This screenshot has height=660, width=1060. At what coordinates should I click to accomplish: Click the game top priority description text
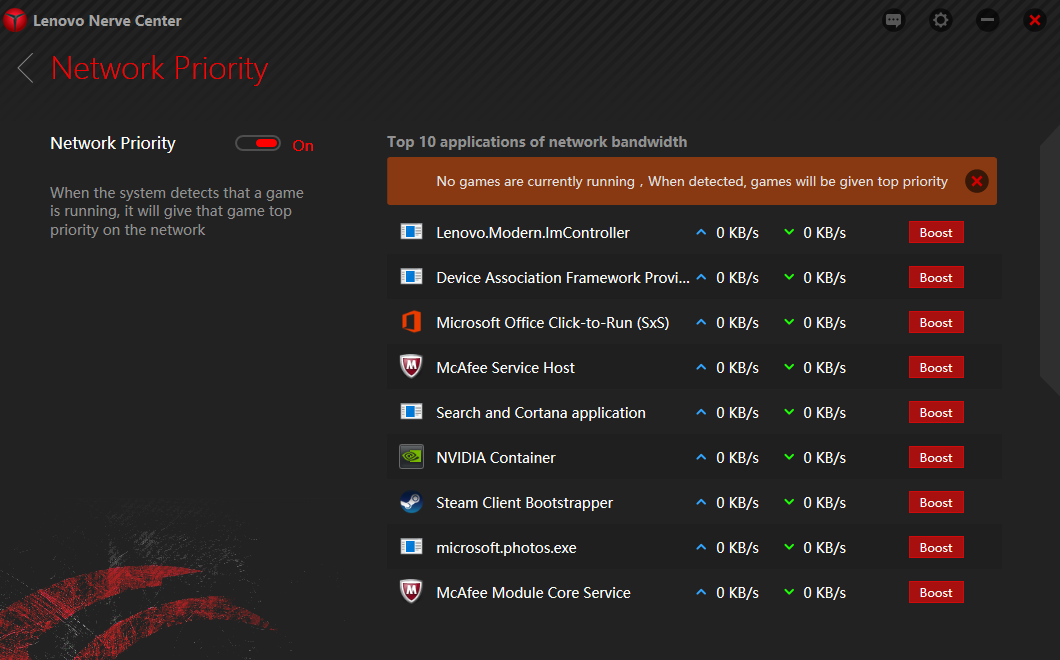click(x=177, y=211)
